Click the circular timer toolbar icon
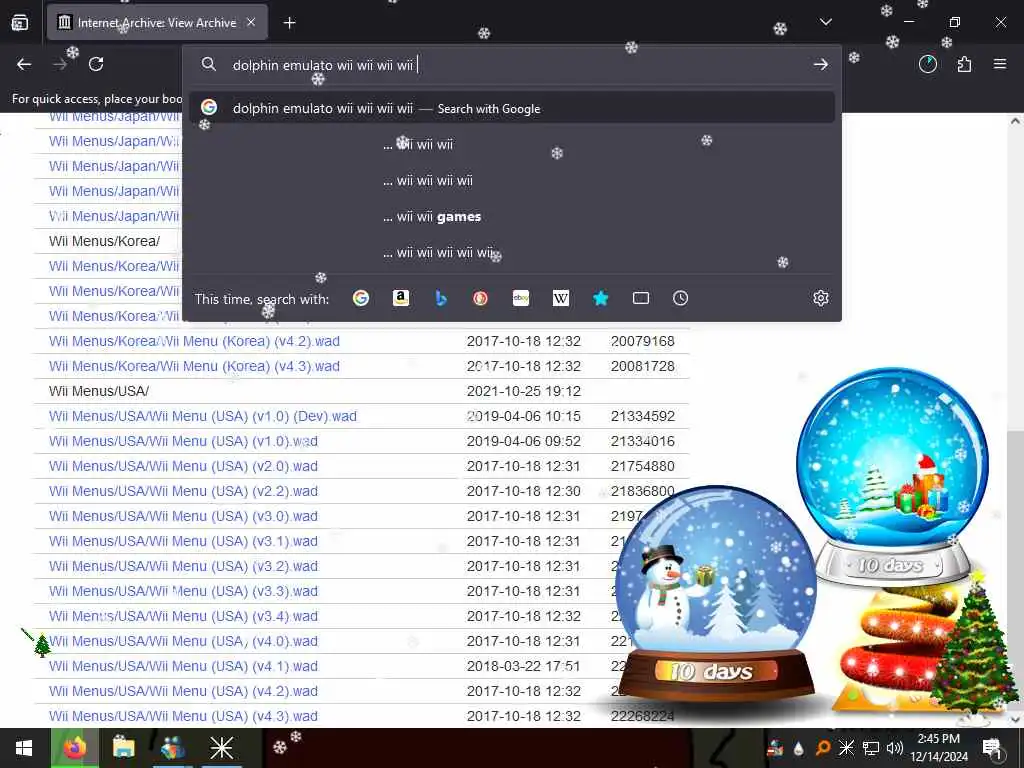1024x768 pixels. click(x=927, y=64)
